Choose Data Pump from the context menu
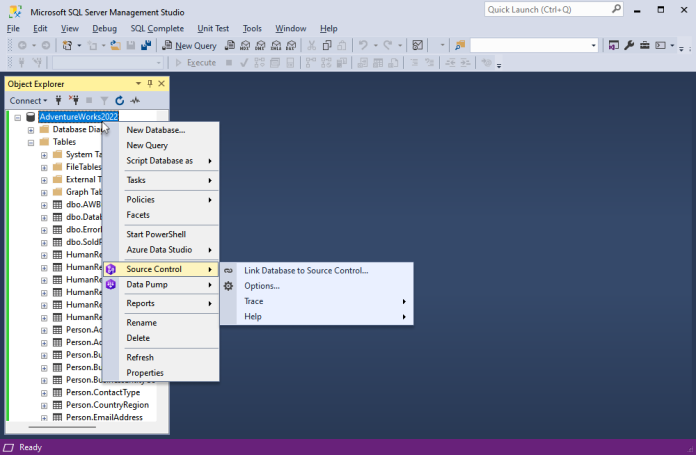 147,285
